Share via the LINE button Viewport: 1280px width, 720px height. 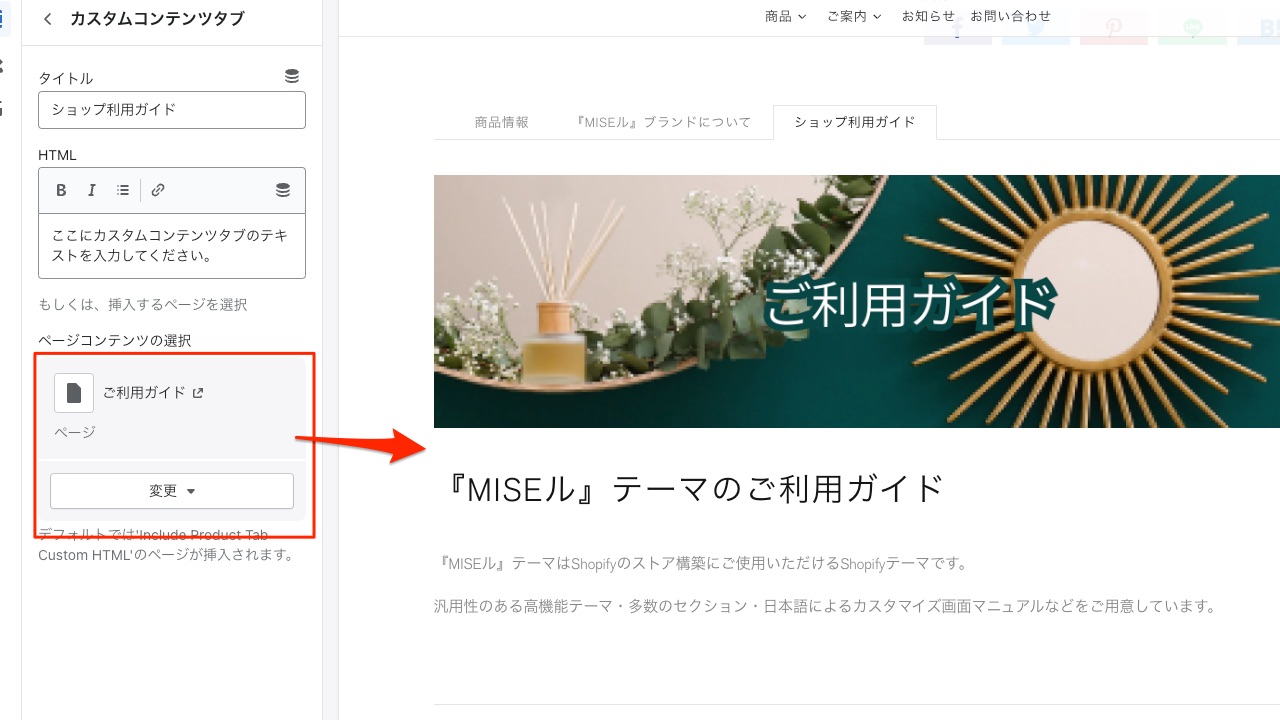click(1192, 30)
